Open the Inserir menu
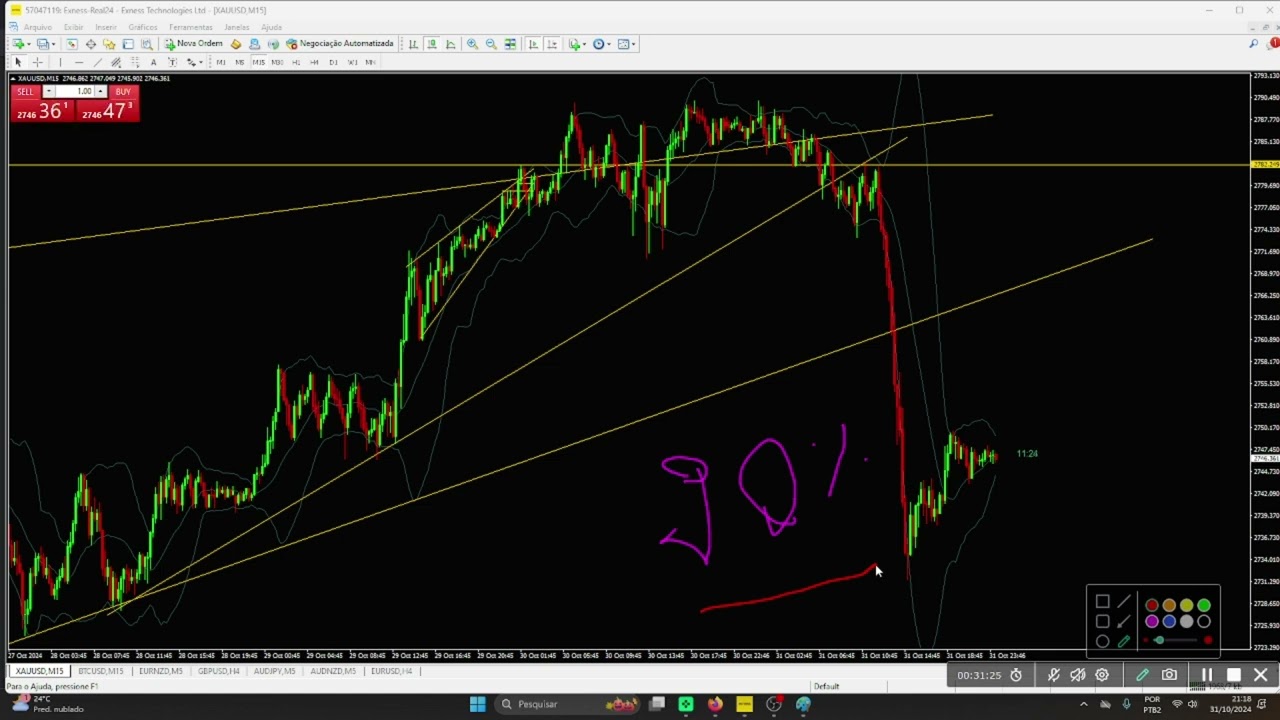 (105, 27)
